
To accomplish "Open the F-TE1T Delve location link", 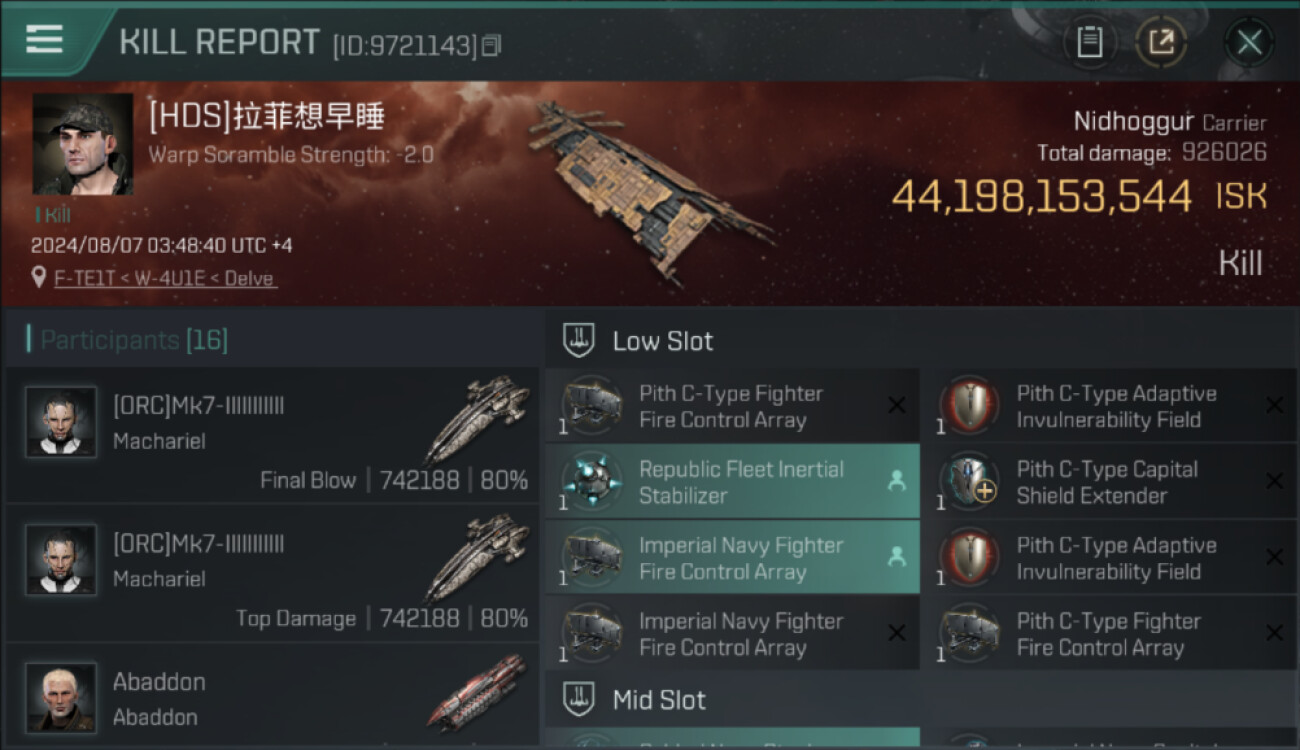I will [165, 279].
